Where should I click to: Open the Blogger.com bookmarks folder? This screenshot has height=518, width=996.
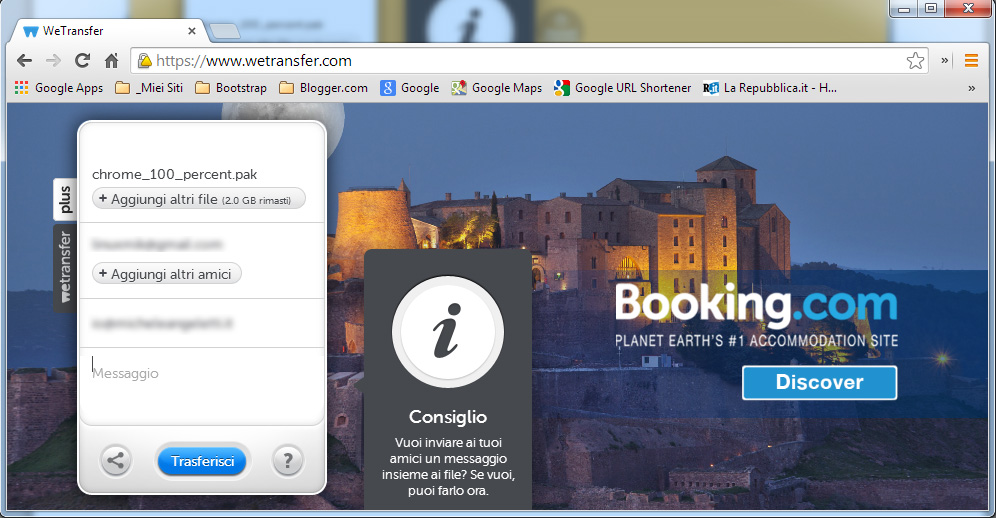323,88
